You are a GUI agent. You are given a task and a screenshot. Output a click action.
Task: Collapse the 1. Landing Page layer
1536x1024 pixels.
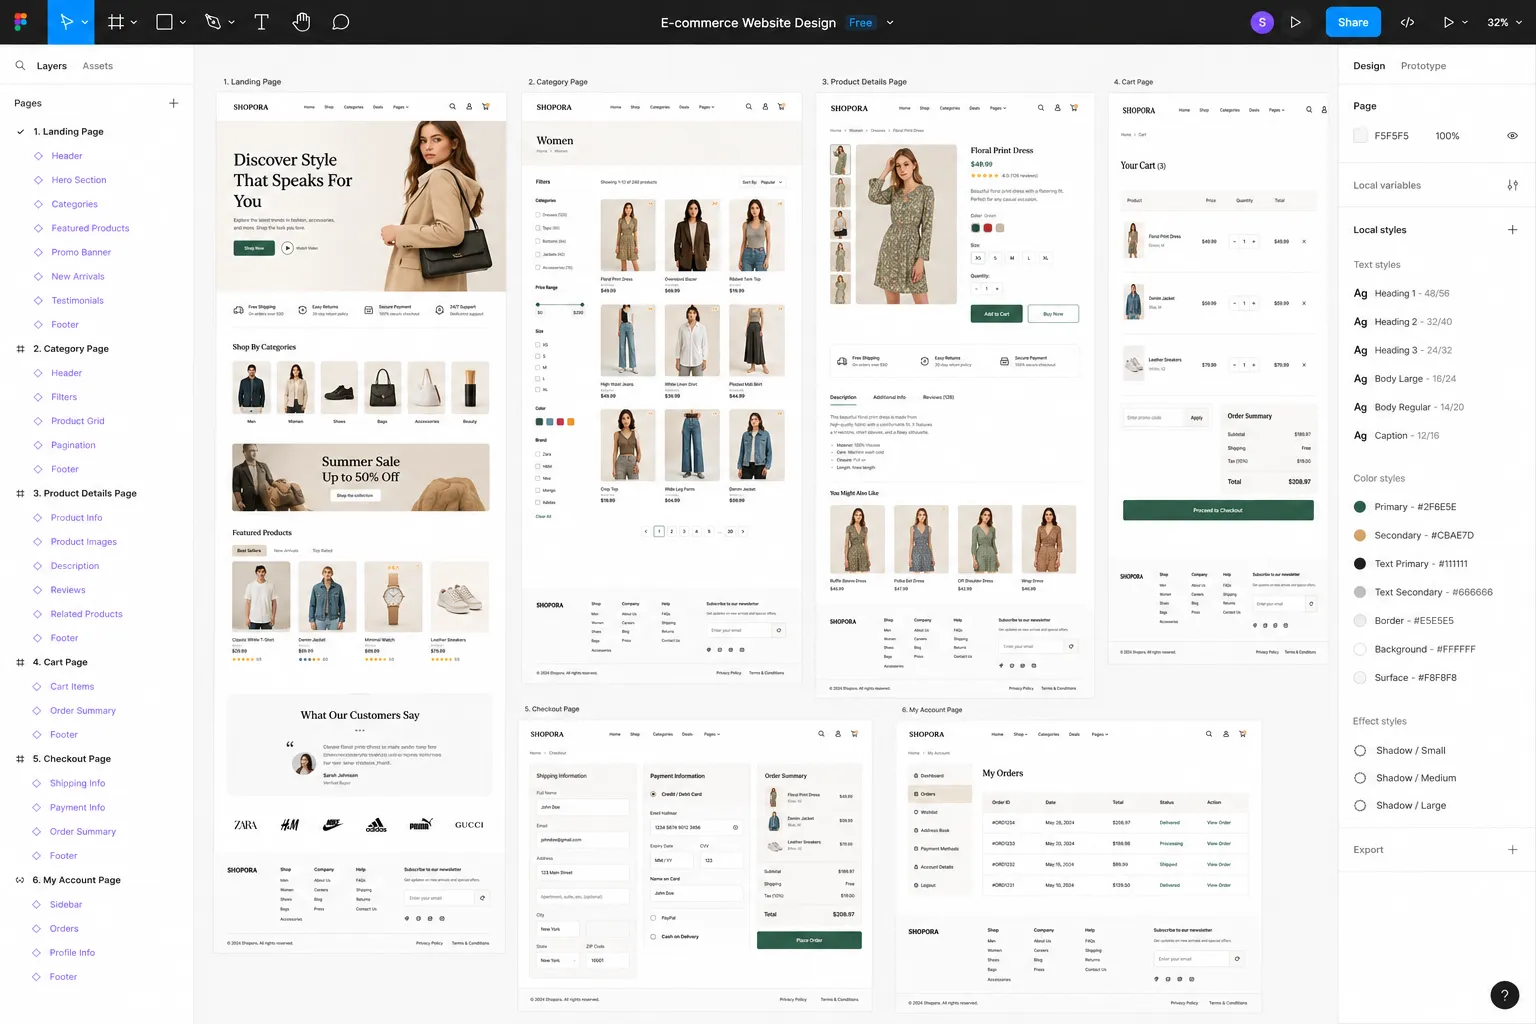(20, 132)
